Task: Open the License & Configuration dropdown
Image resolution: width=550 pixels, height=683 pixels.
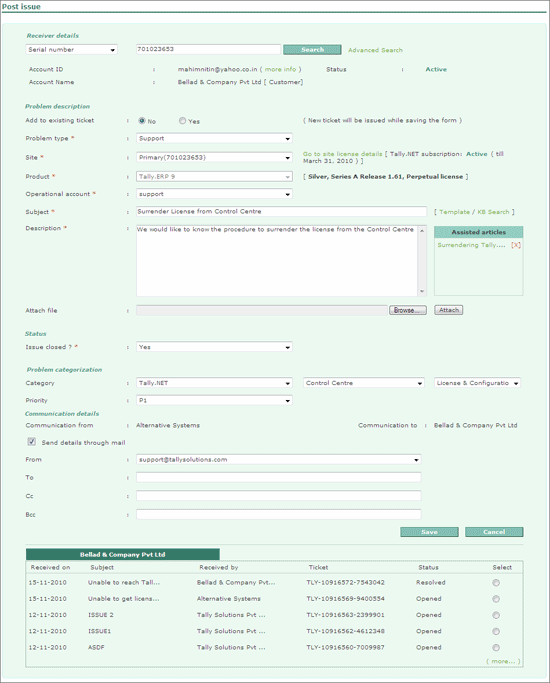Action: pyautogui.click(x=477, y=383)
